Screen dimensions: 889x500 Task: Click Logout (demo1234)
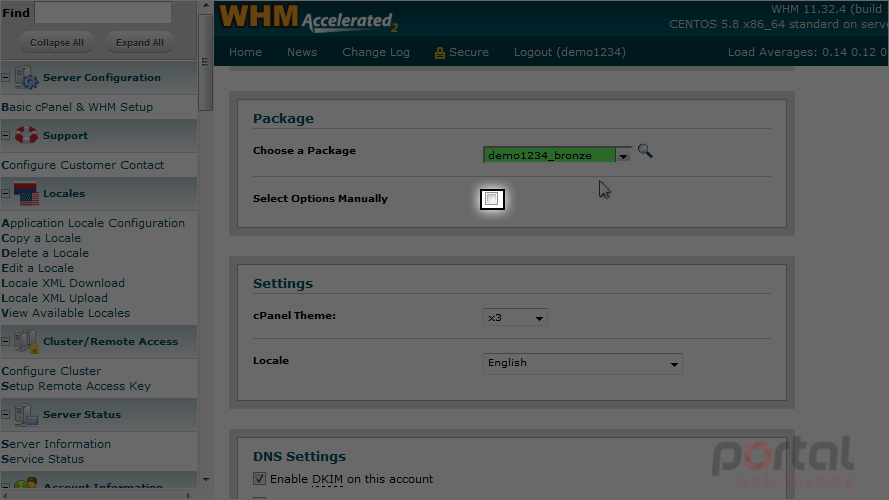tap(570, 52)
